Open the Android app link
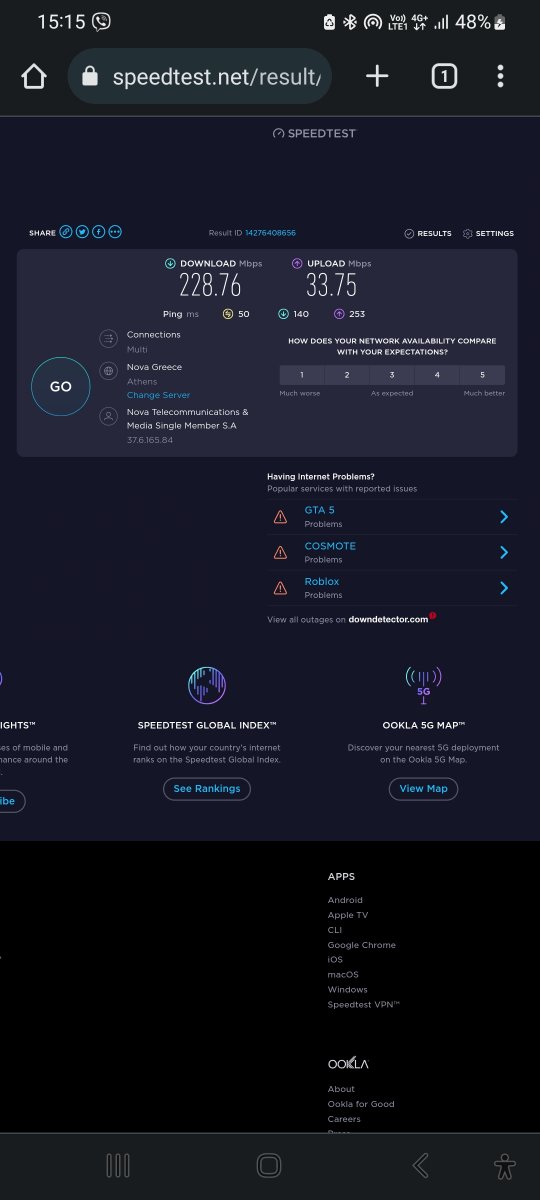 pos(345,900)
